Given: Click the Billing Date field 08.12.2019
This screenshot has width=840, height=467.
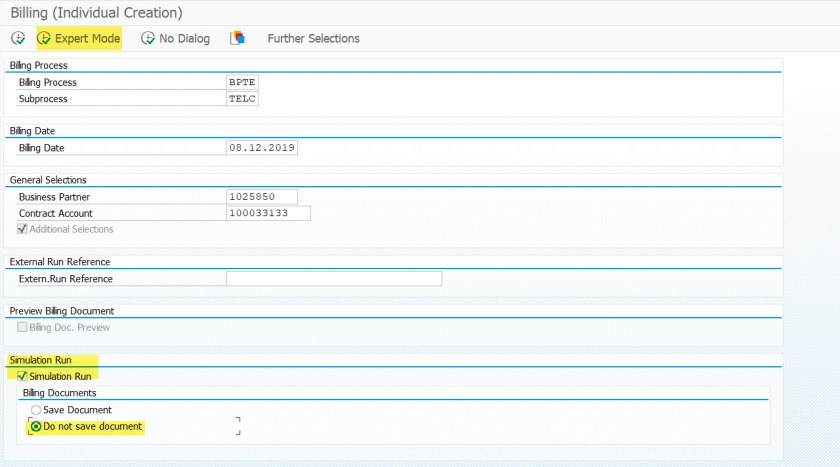Looking at the screenshot, I should coord(262,148).
